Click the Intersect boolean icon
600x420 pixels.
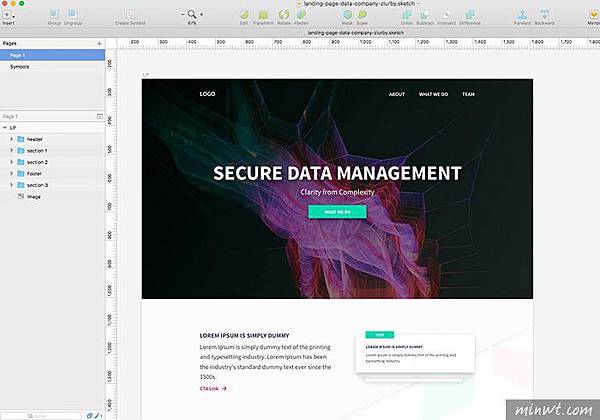[x=446, y=15]
